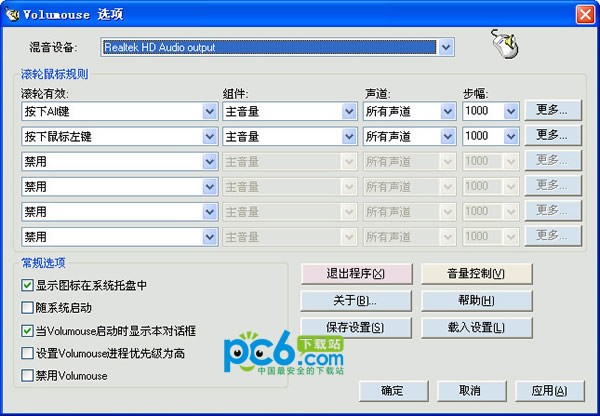This screenshot has height=416, width=600.
Task: Click the 声道 column label
Action: click(x=377, y=94)
